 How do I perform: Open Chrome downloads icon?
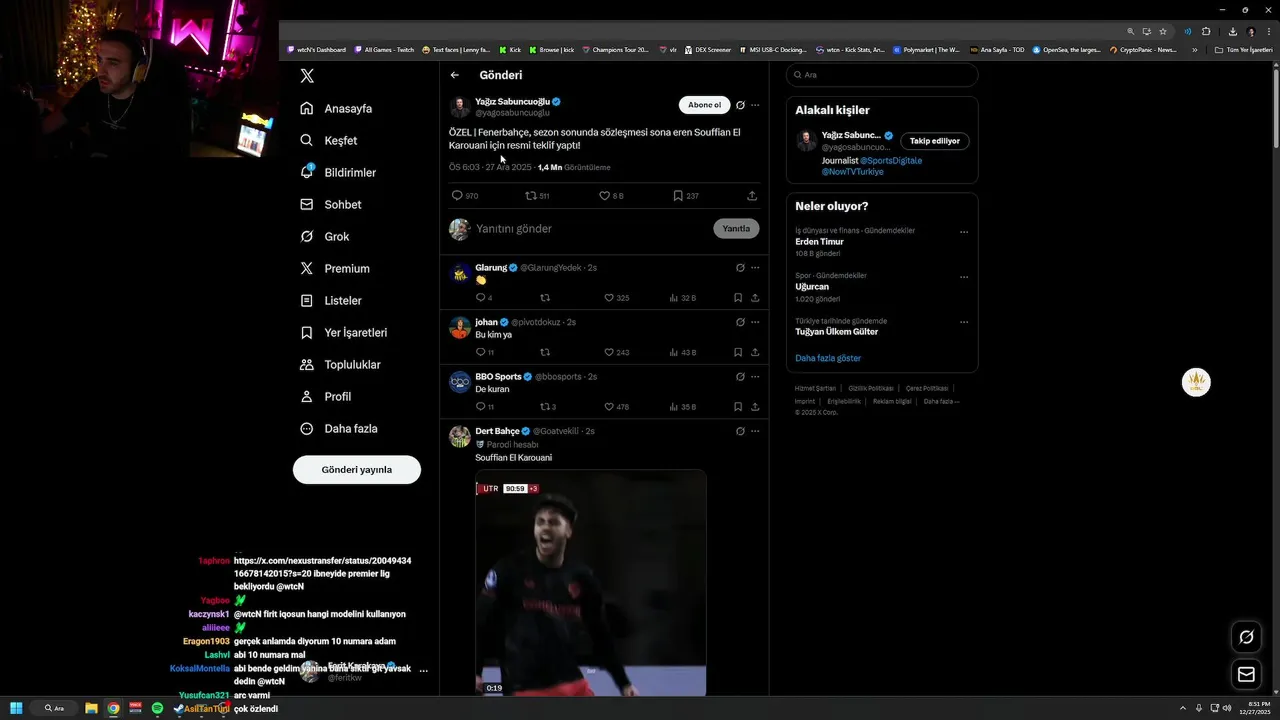tap(1232, 31)
